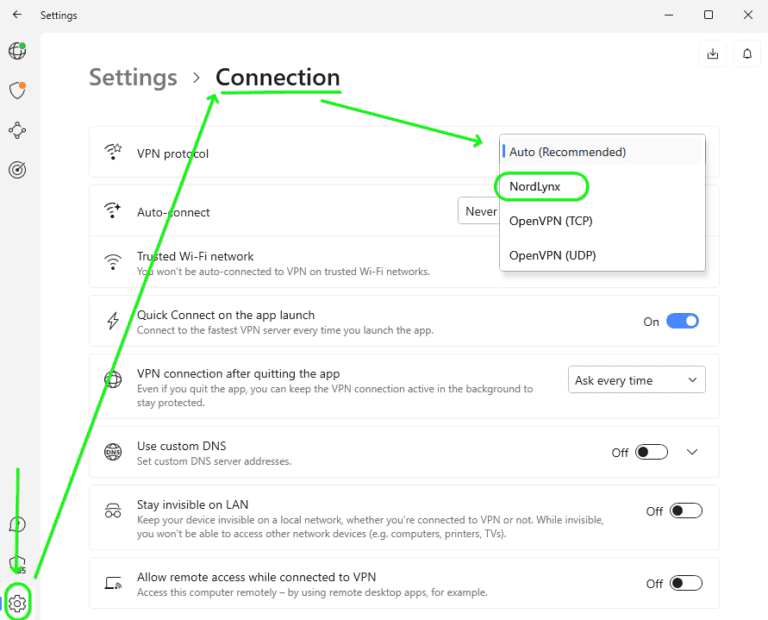Enable the Use custom DNS toggle
This screenshot has width=768, height=620.
(652, 452)
